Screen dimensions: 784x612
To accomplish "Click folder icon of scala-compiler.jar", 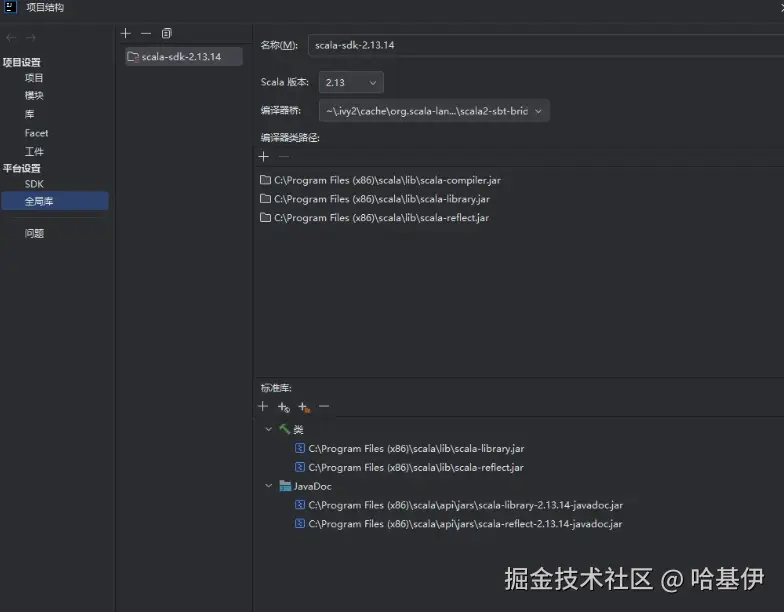I will (266, 180).
